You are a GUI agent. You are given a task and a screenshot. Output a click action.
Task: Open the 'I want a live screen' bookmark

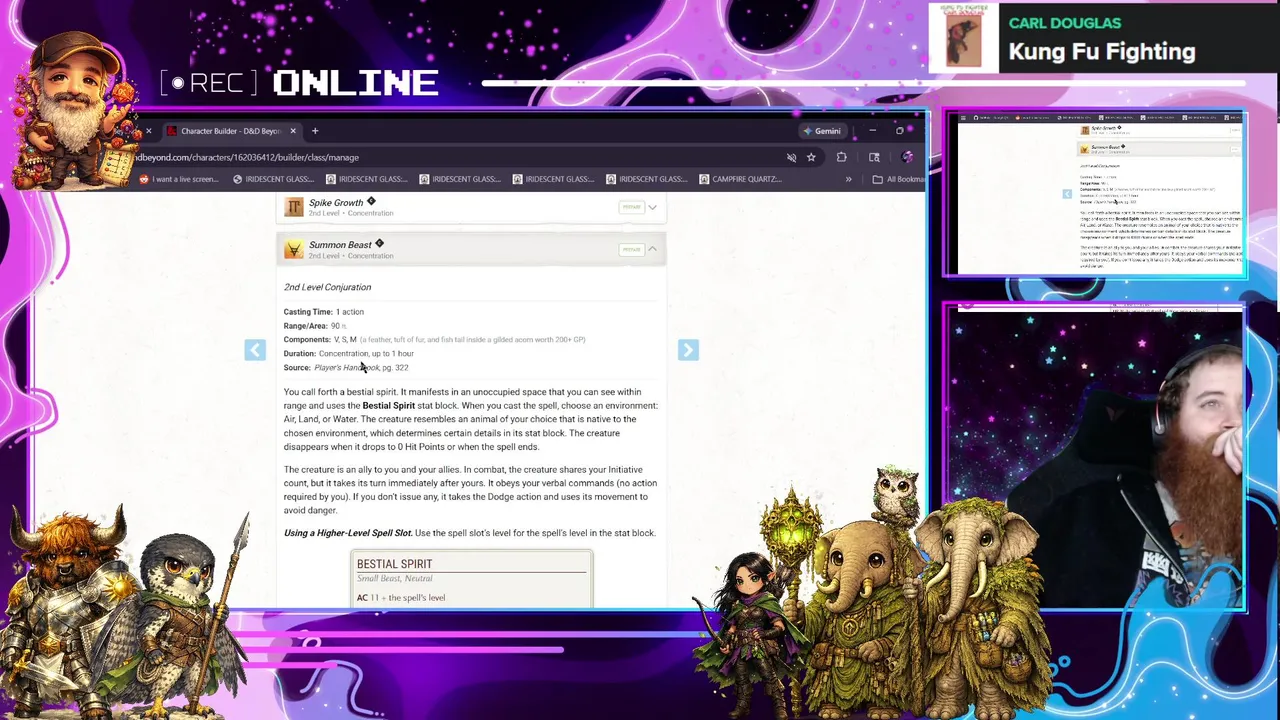click(x=179, y=179)
